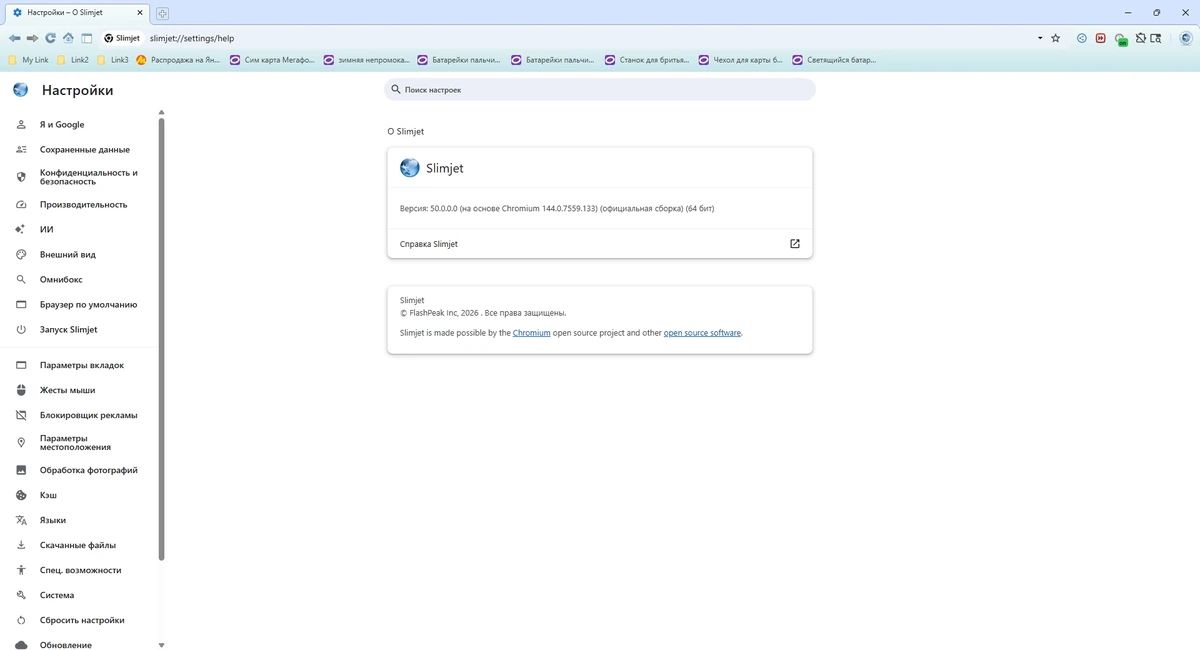Open the Чехол для карты б... bookmark
The width and height of the screenshot is (1200, 650).
coord(741,60)
